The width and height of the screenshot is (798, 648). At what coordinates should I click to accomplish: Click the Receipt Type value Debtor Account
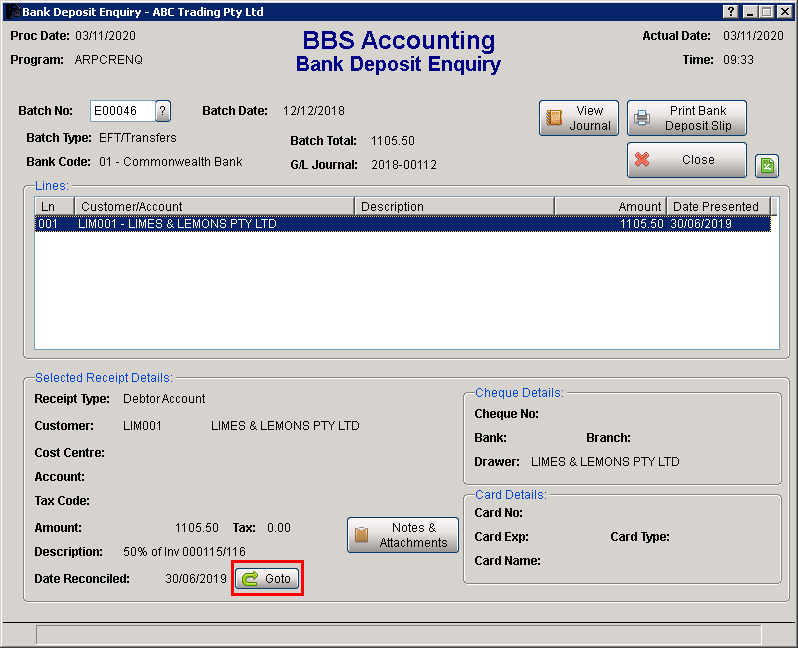164,399
